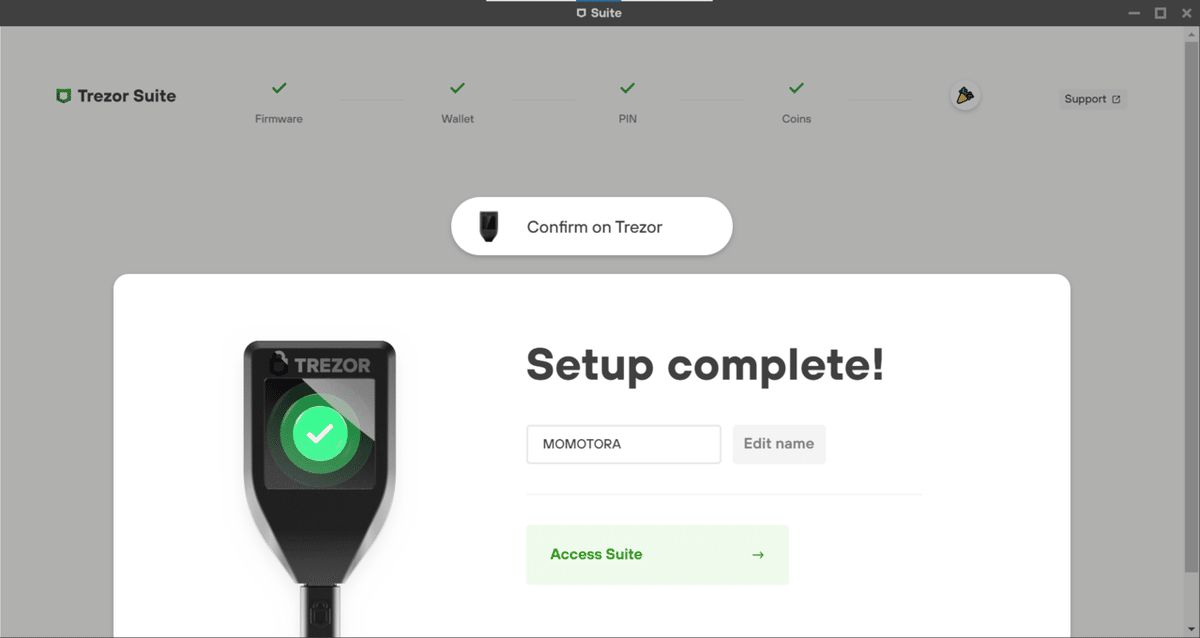Click the PIN step green checkmark
This screenshot has height=638, width=1200.
click(x=627, y=88)
